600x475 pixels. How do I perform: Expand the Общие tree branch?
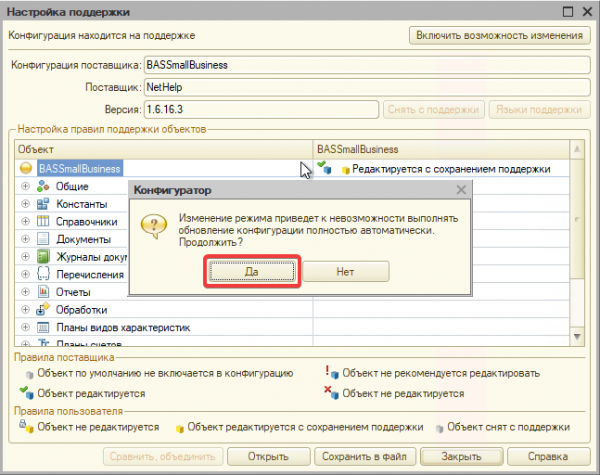pyautogui.click(x=25, y=186)
